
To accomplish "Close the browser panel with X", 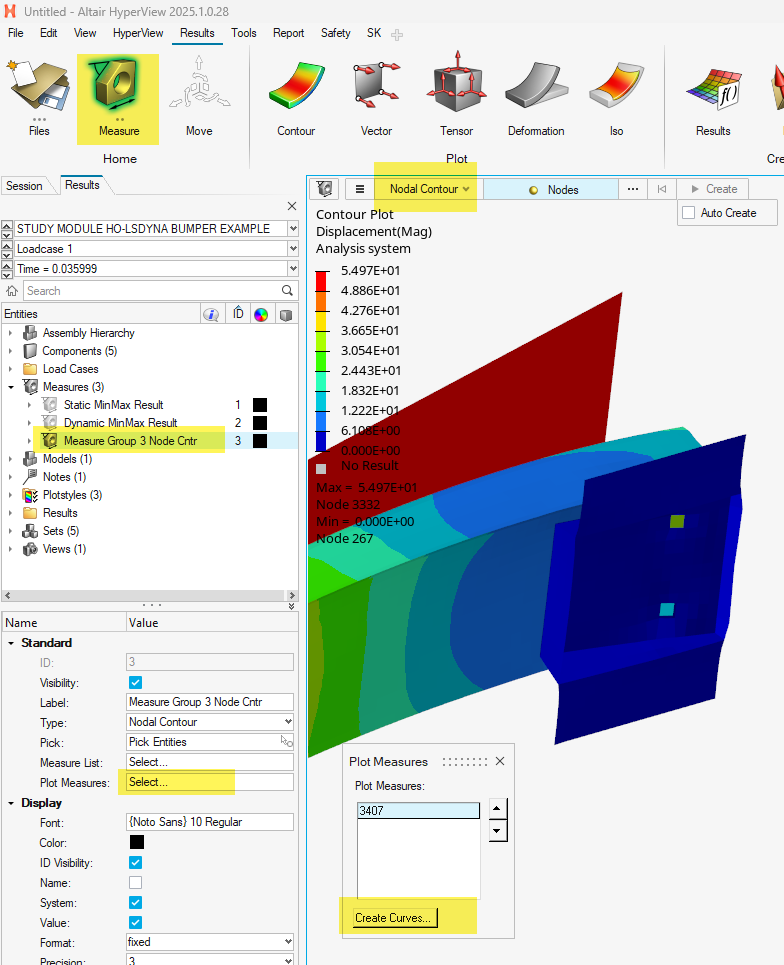I will [x=292, y=206].
